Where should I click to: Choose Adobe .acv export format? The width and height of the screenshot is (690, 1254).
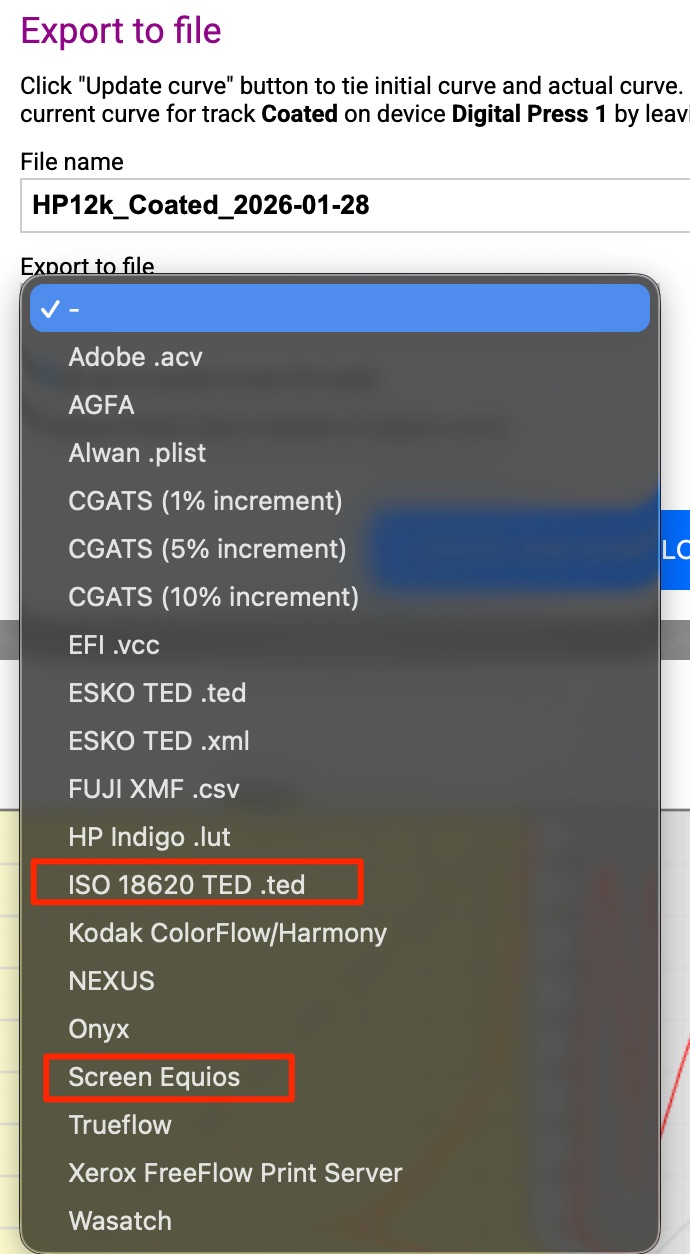[x=135, y=357]
